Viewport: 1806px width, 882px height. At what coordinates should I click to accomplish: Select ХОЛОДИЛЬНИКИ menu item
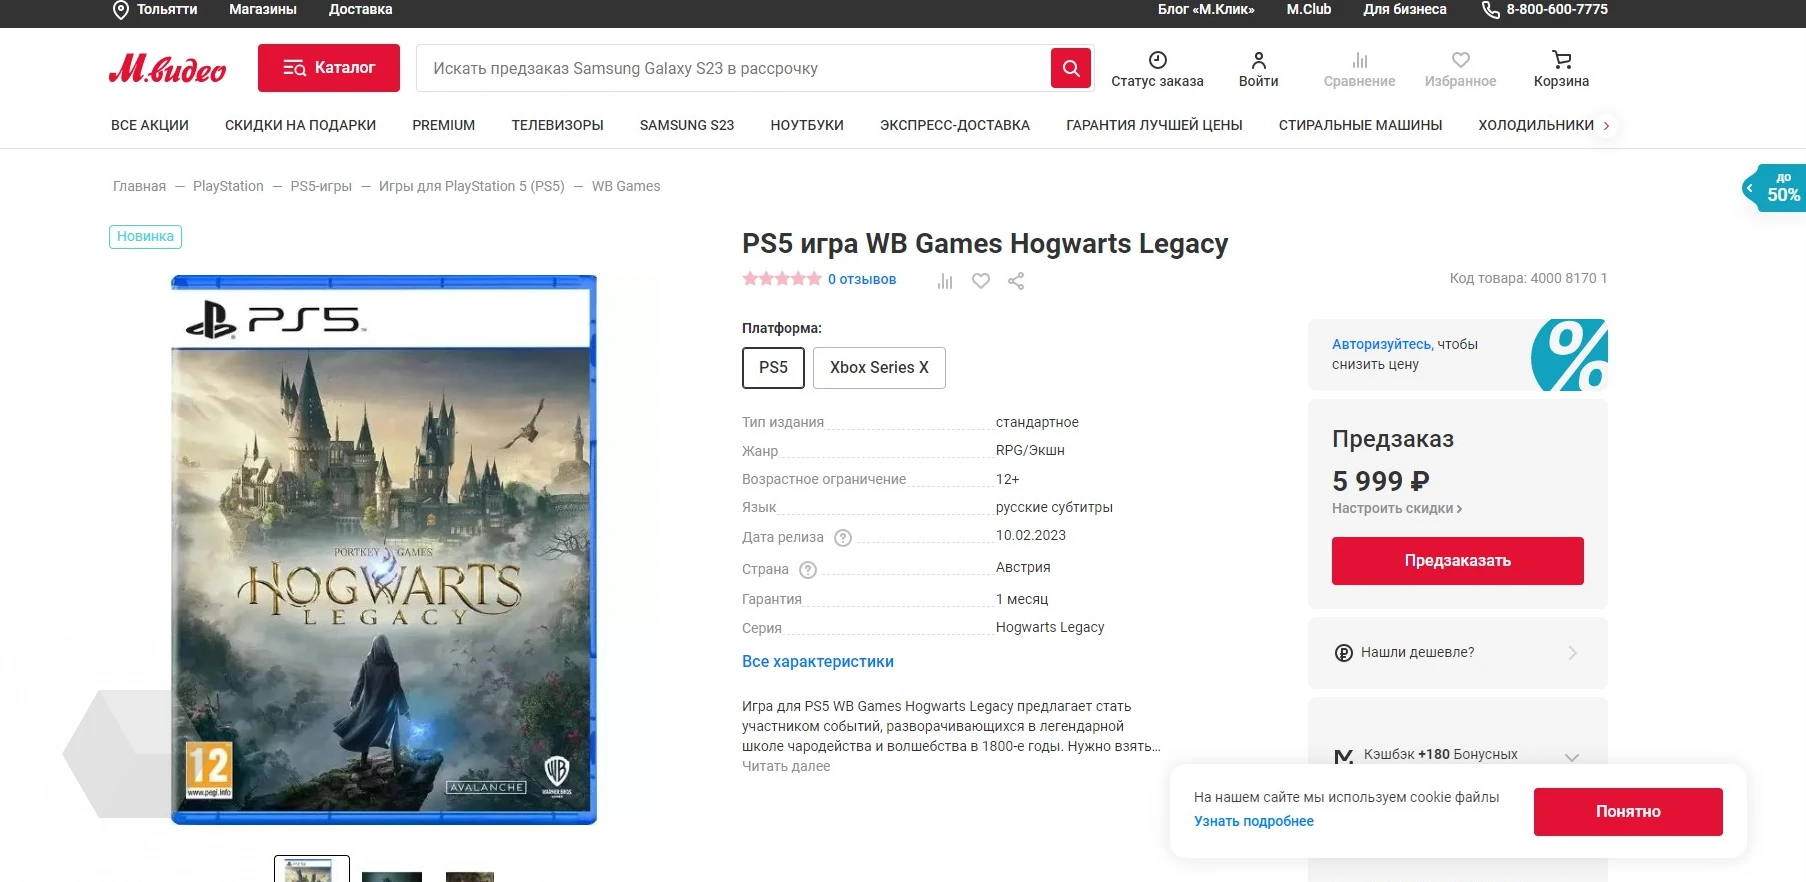(1536, 125)
